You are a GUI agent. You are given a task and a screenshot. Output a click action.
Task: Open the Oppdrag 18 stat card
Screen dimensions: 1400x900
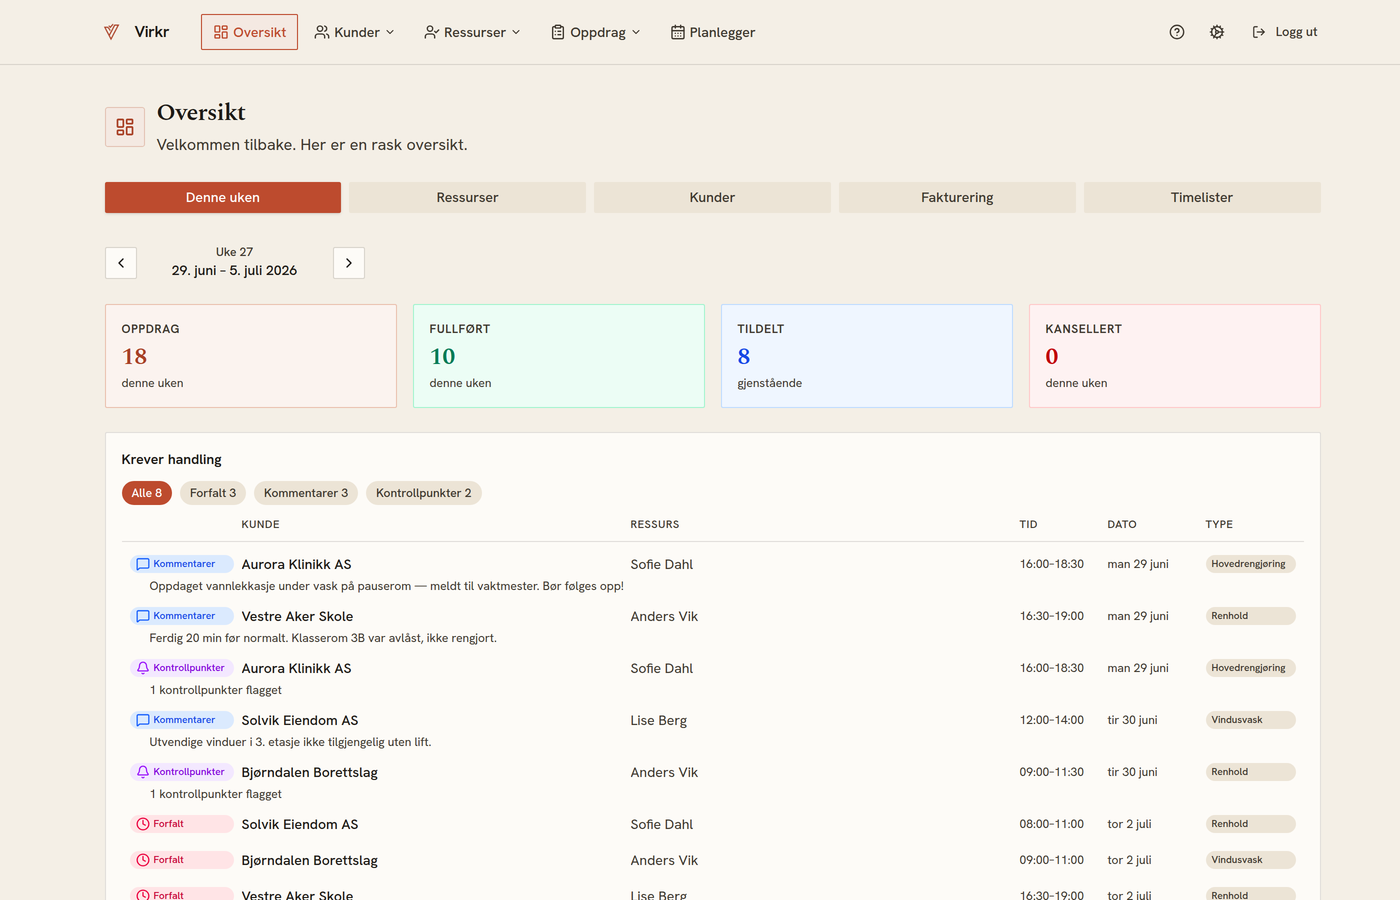coord(251,356)
